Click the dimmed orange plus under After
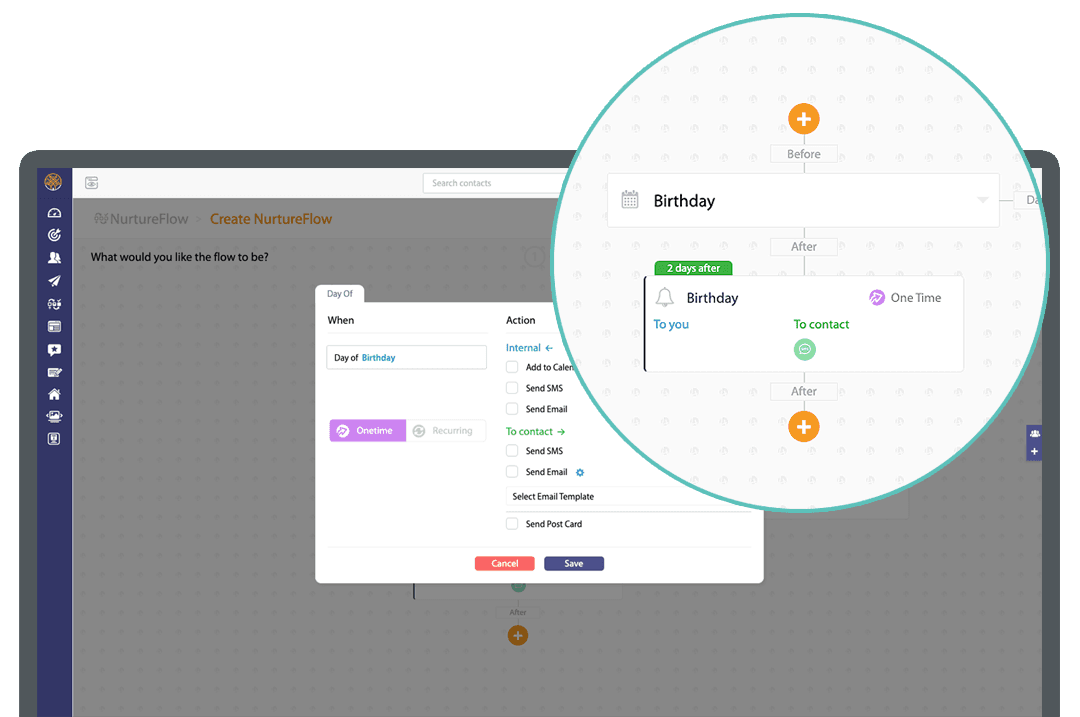 click(518, 635)
